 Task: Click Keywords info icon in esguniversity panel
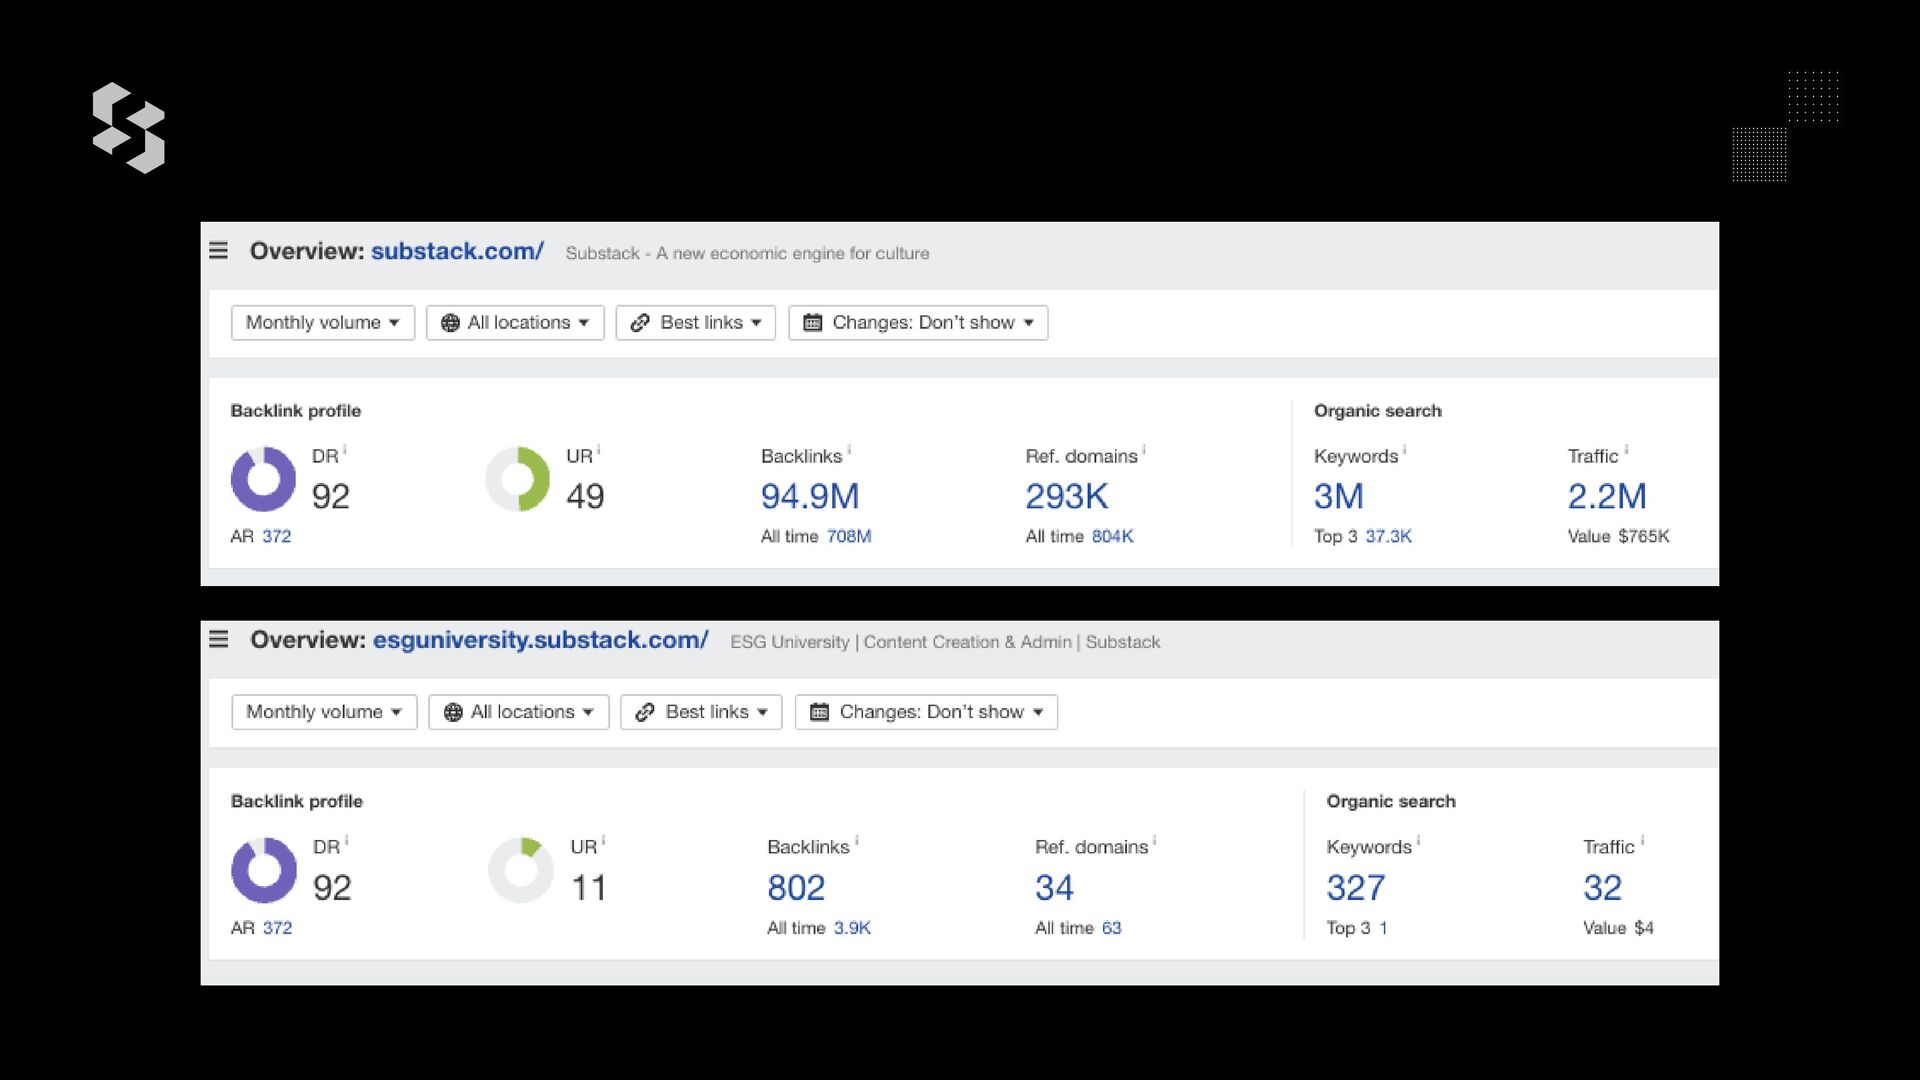pyautogui.click(x=1418, y=841)
